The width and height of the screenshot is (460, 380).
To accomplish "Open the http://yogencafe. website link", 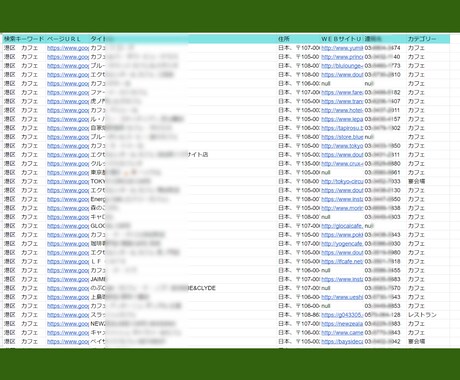I will pyautogui.click(x=342, y=244).
